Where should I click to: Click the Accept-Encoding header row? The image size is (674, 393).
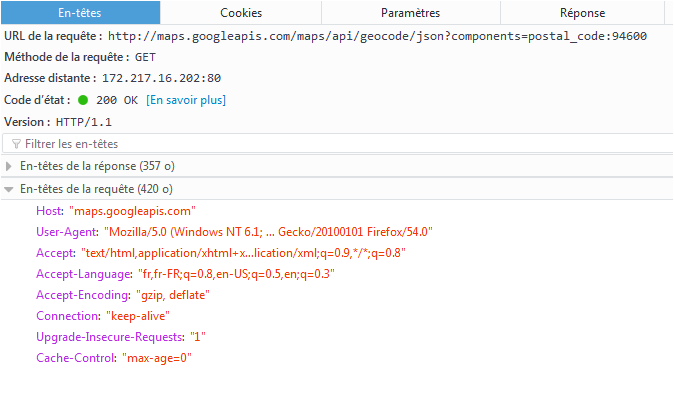(x=123, y=295)
